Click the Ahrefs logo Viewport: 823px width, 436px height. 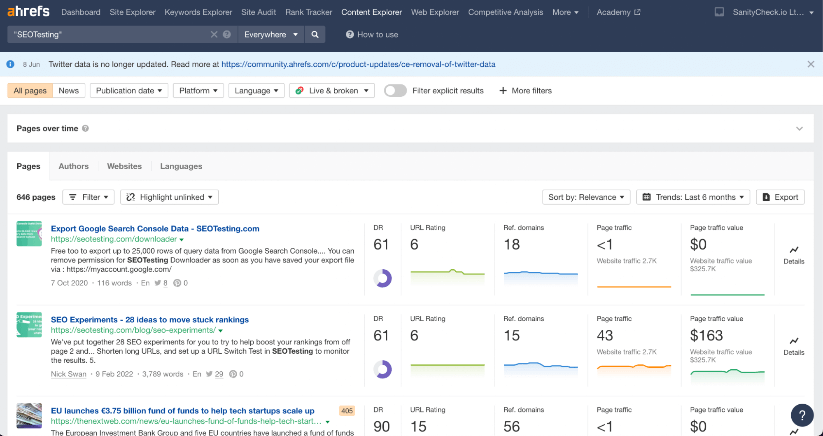(x=28, y=12)
